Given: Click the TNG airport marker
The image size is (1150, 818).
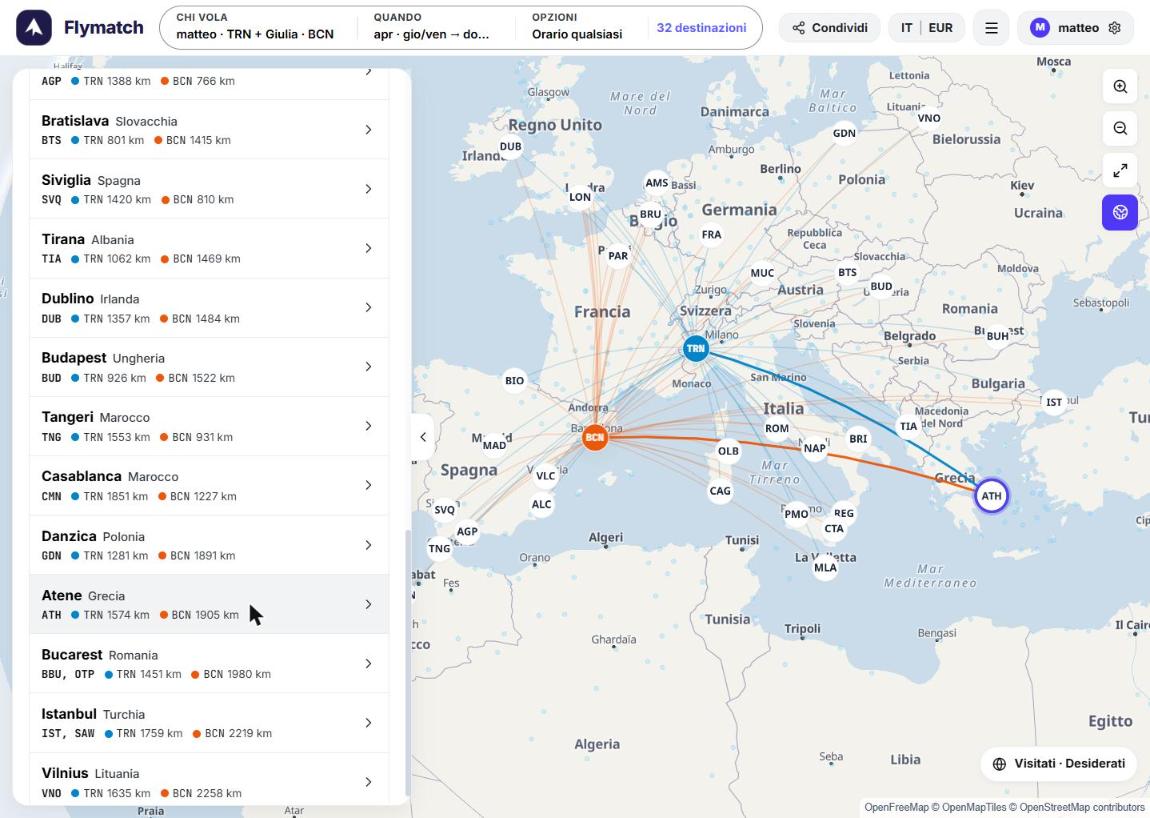Looking at the screenshot, I should click(x=439, y=548).
